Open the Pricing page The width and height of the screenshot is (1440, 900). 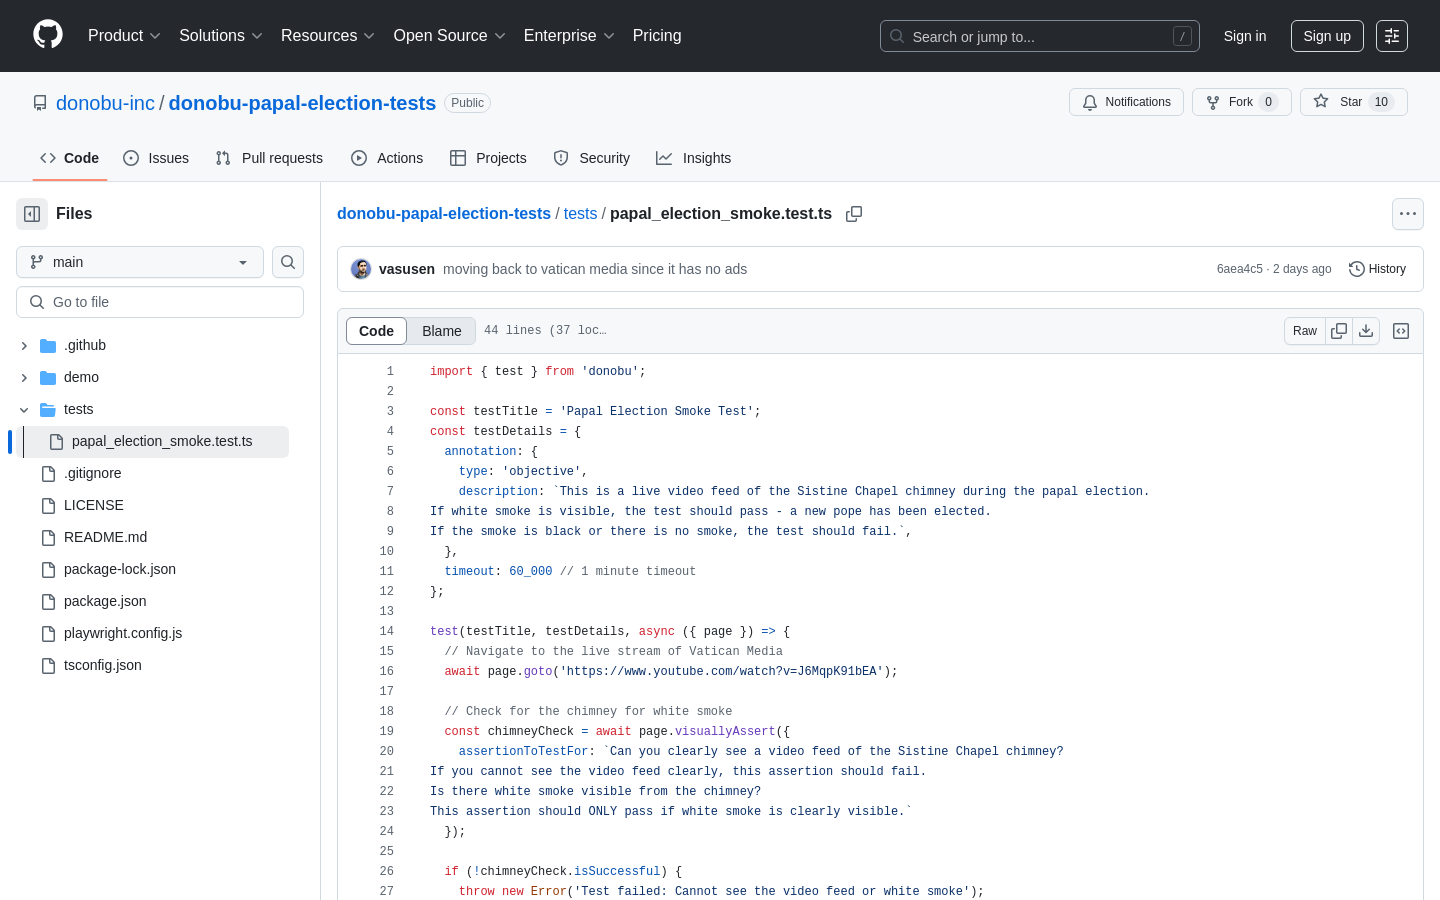point(657,36)
